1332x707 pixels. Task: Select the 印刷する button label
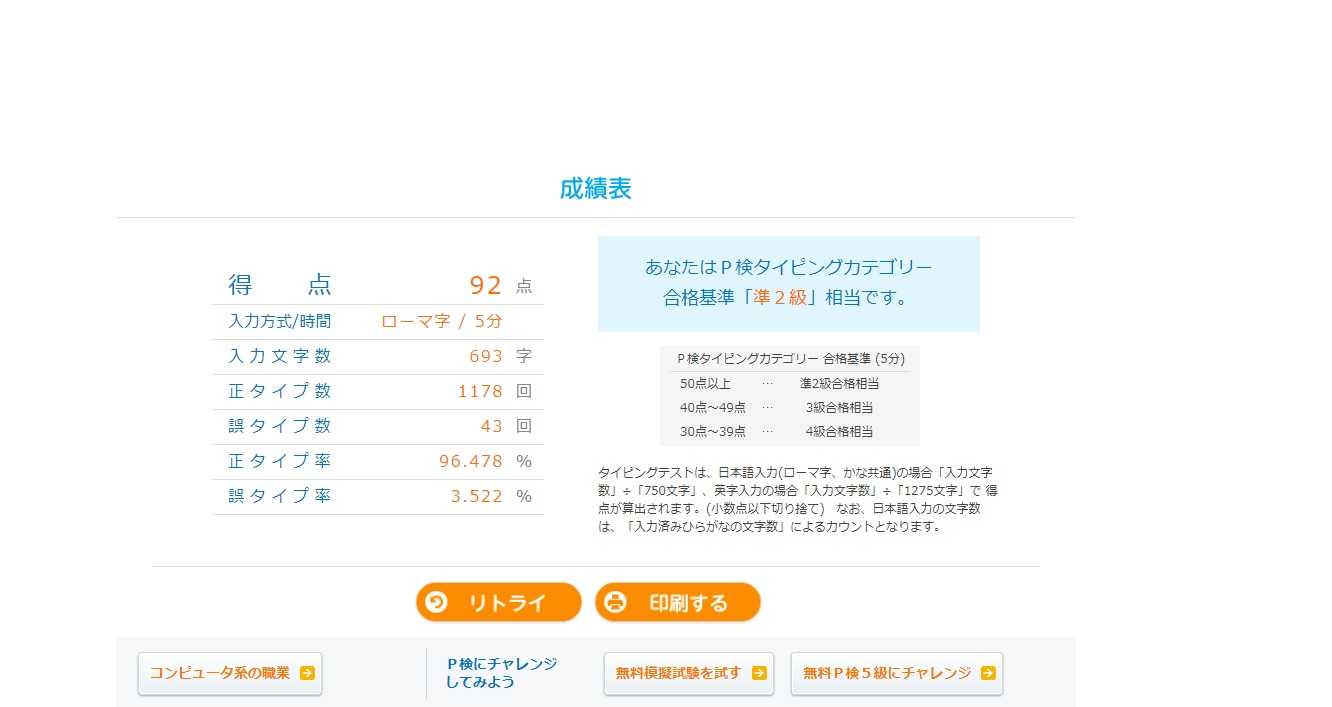pyautogui.click(x=689, y=603)
